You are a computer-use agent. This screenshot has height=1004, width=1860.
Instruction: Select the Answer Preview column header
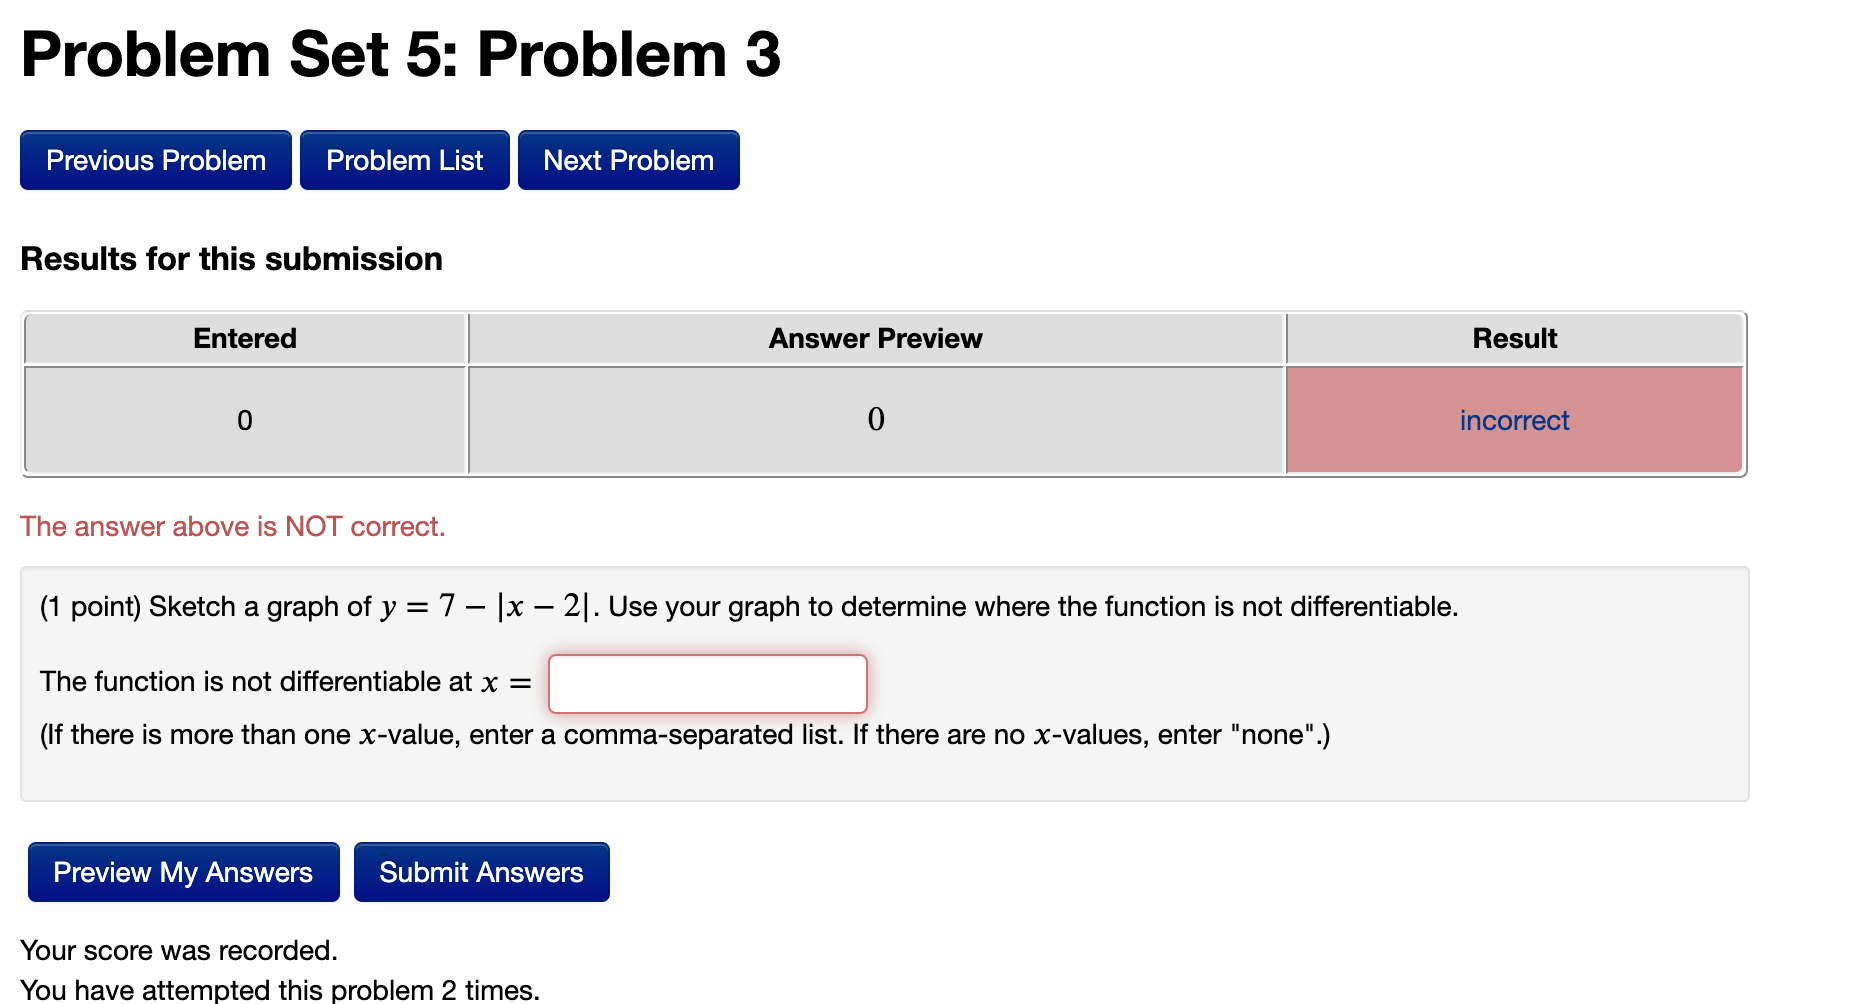pos(875,338)
